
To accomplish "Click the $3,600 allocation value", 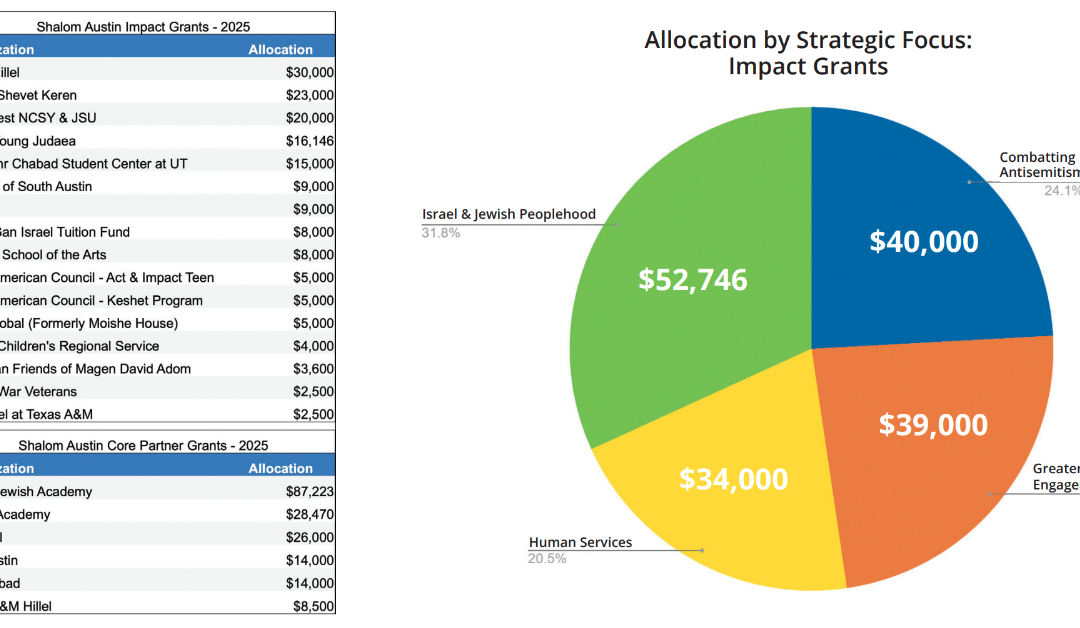I will pyautogui.click(x=313, y=368).
